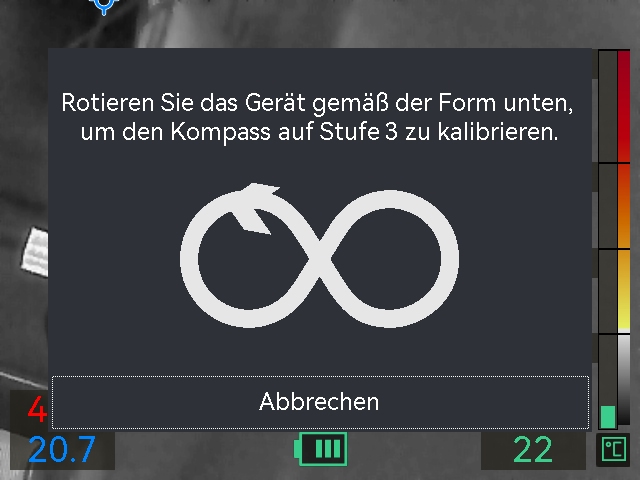Click the center crossing of figure-eight
This screenshot has width=640, height=480.
coord(320,259)
